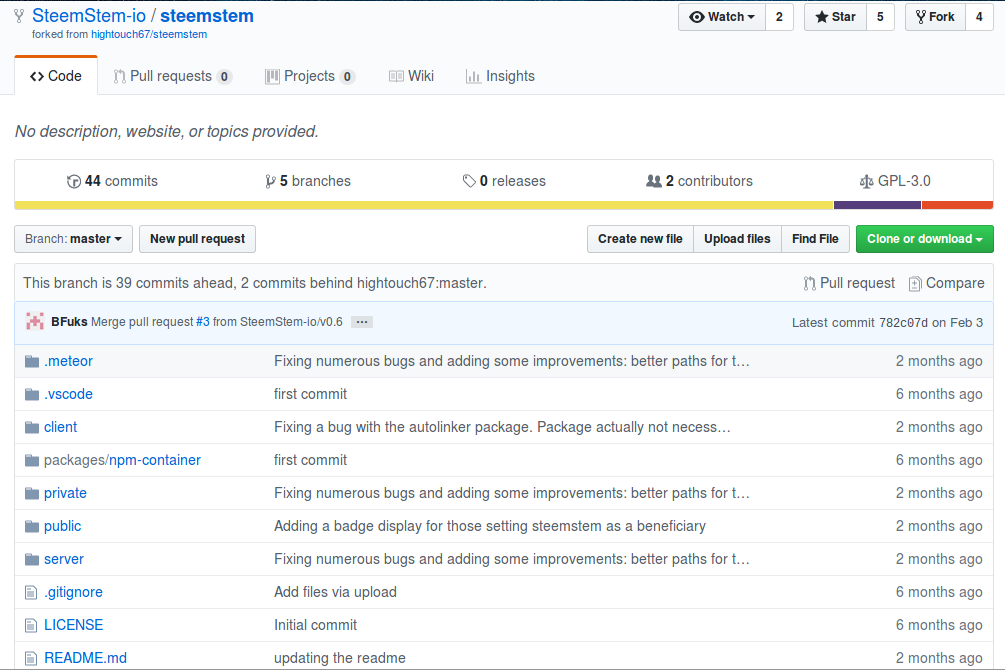Screen dimensions: 1005x670
Task: Open the steemstem repository name link
Action: click(x=207, y=15)
